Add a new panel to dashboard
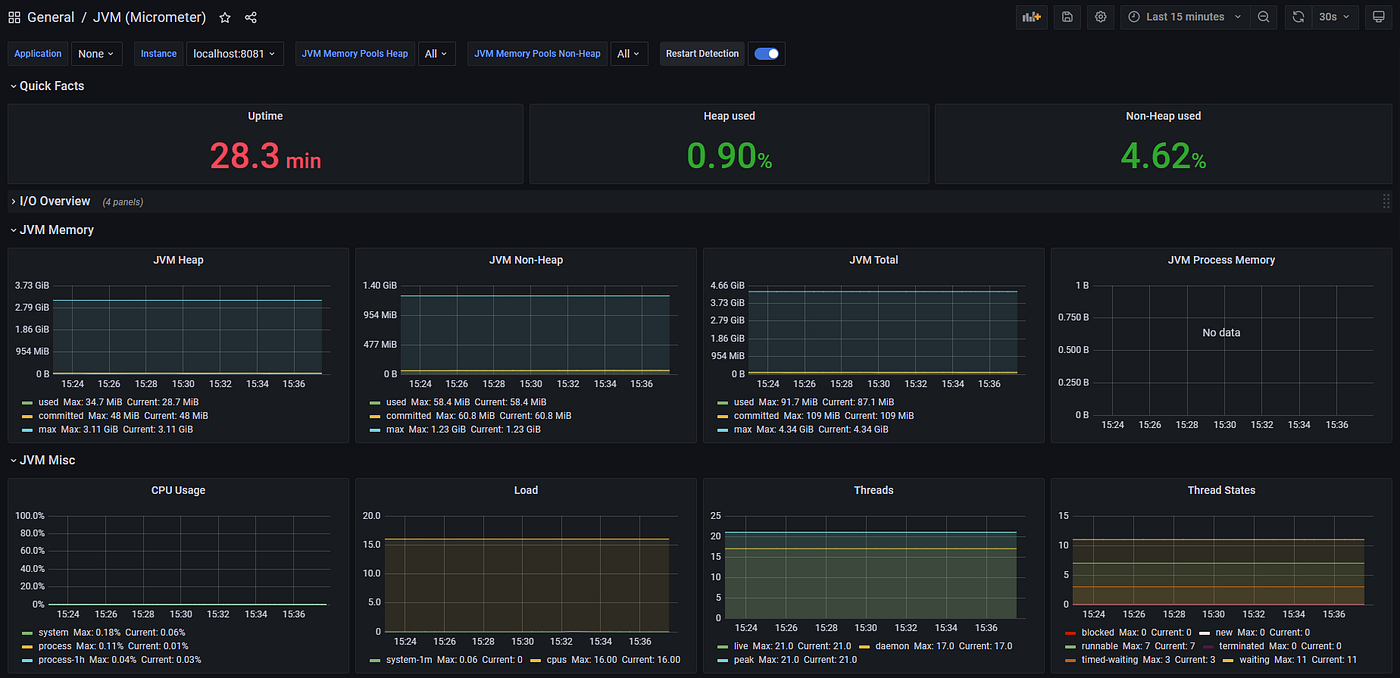The image size is (1400, 678). pos(1030,17)
